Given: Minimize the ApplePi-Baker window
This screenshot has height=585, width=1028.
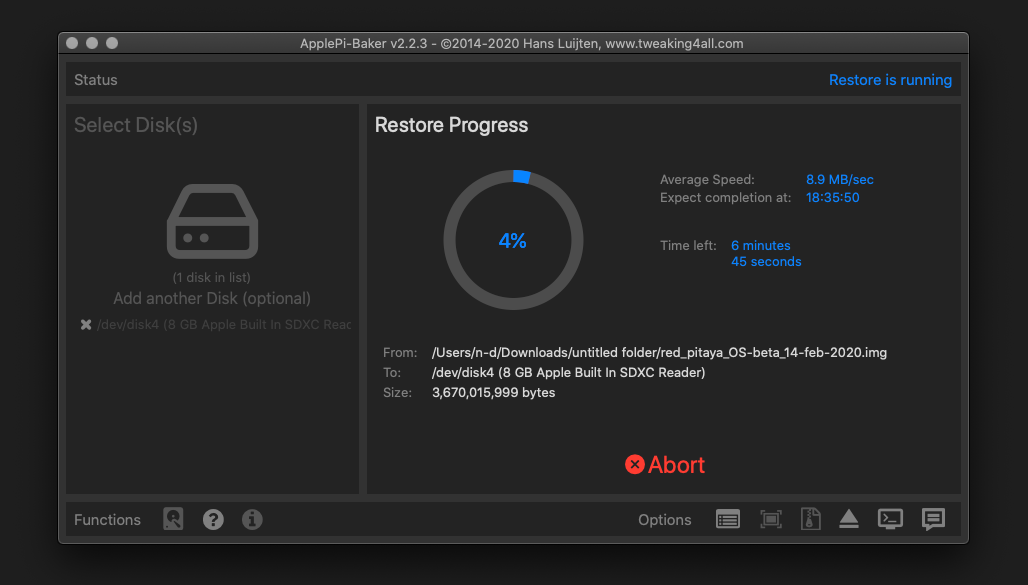Looking at the screenshot, I should (92, 43).
